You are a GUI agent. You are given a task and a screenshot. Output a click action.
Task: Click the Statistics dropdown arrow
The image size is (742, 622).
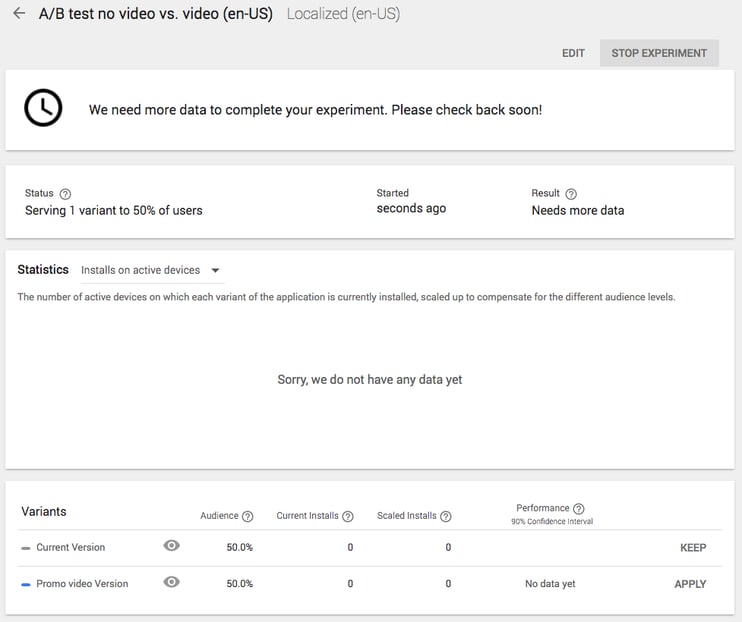point(215,270)
